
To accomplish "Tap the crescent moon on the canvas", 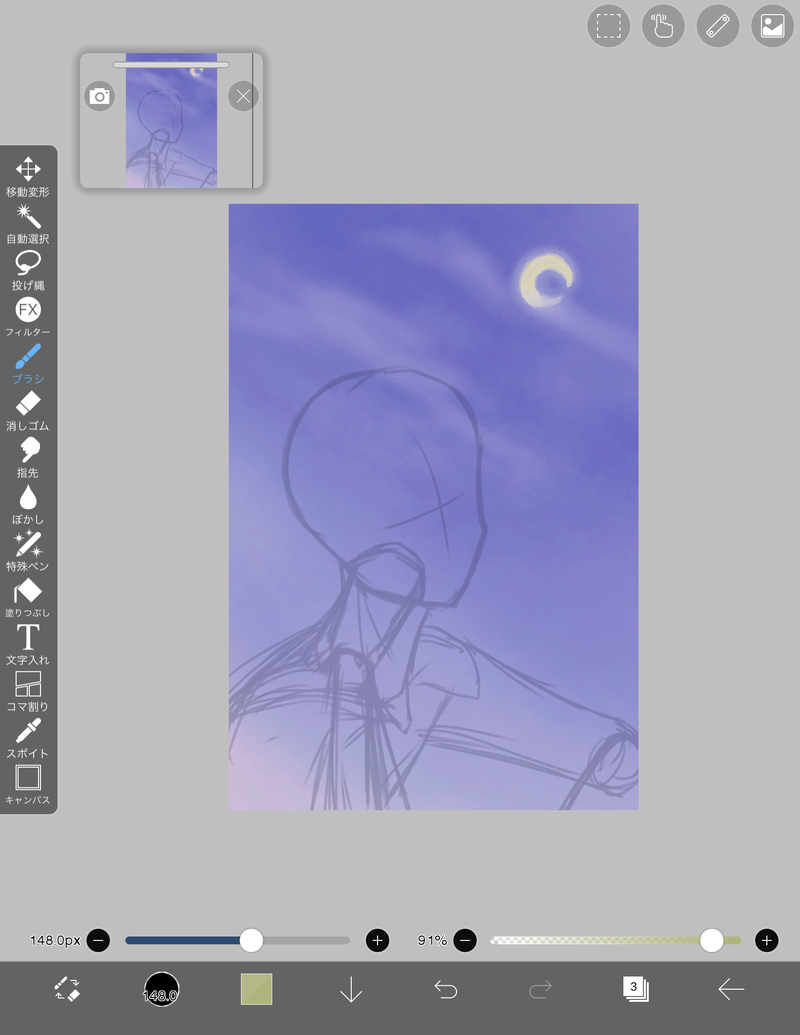I will pos(545,280).
